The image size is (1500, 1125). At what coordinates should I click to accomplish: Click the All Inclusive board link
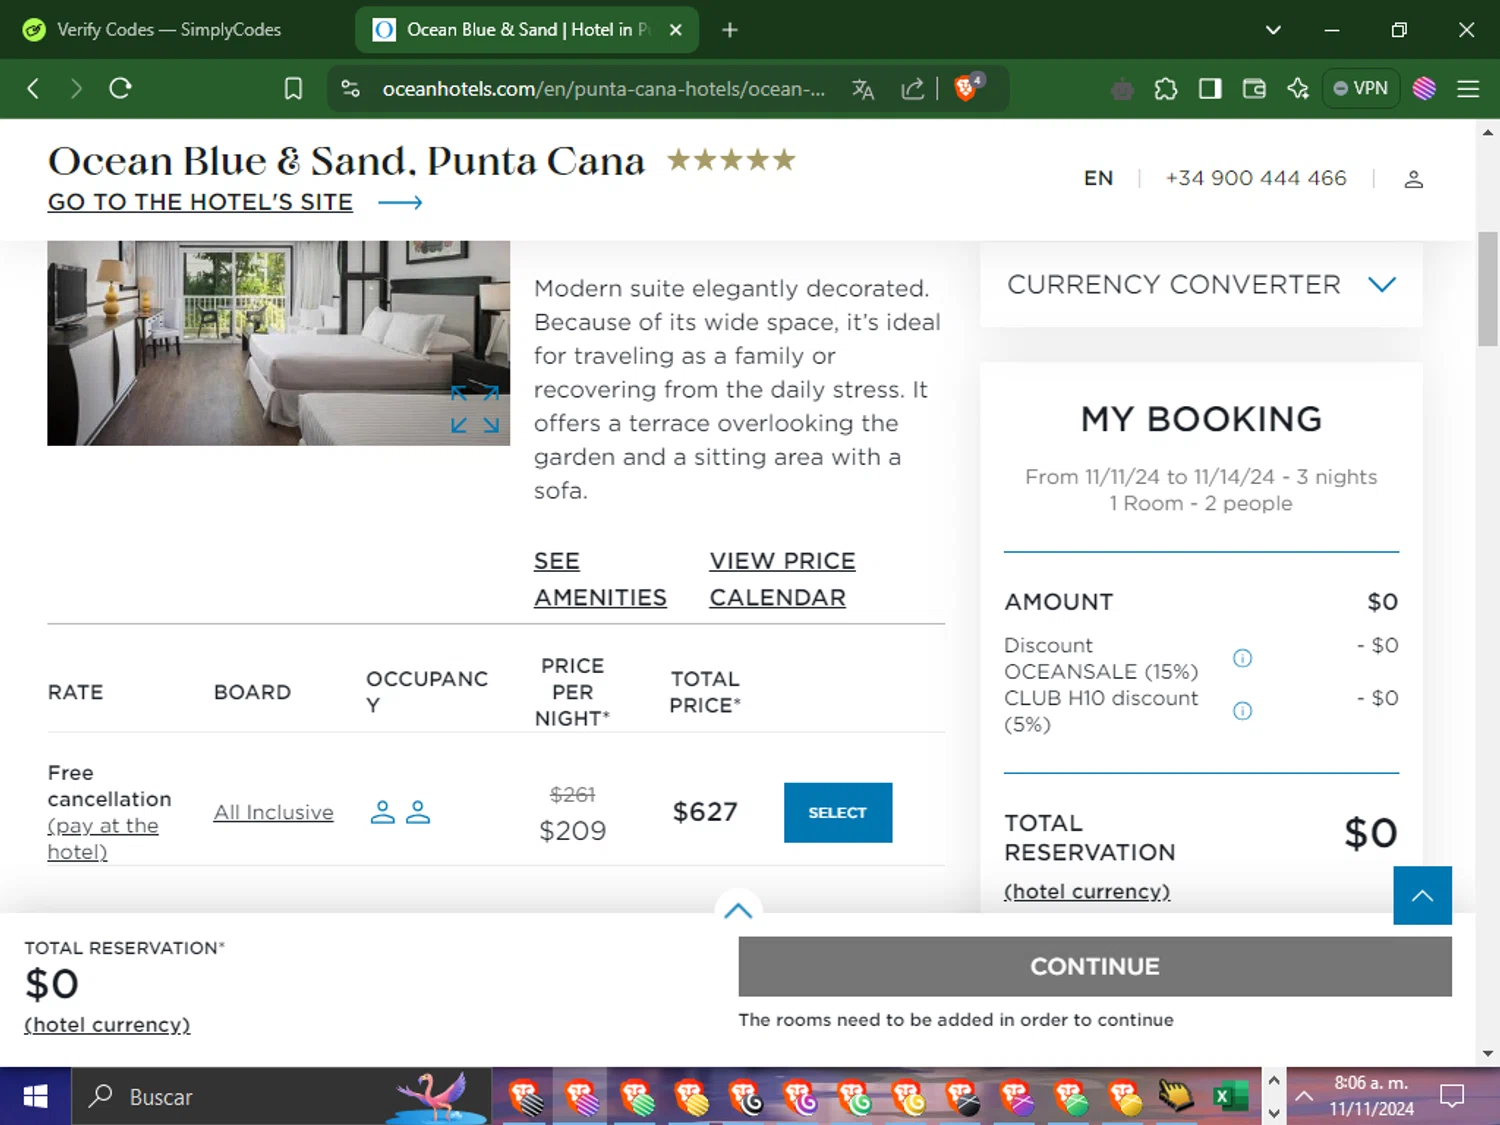pyautogui.click(x=273, y=812)
